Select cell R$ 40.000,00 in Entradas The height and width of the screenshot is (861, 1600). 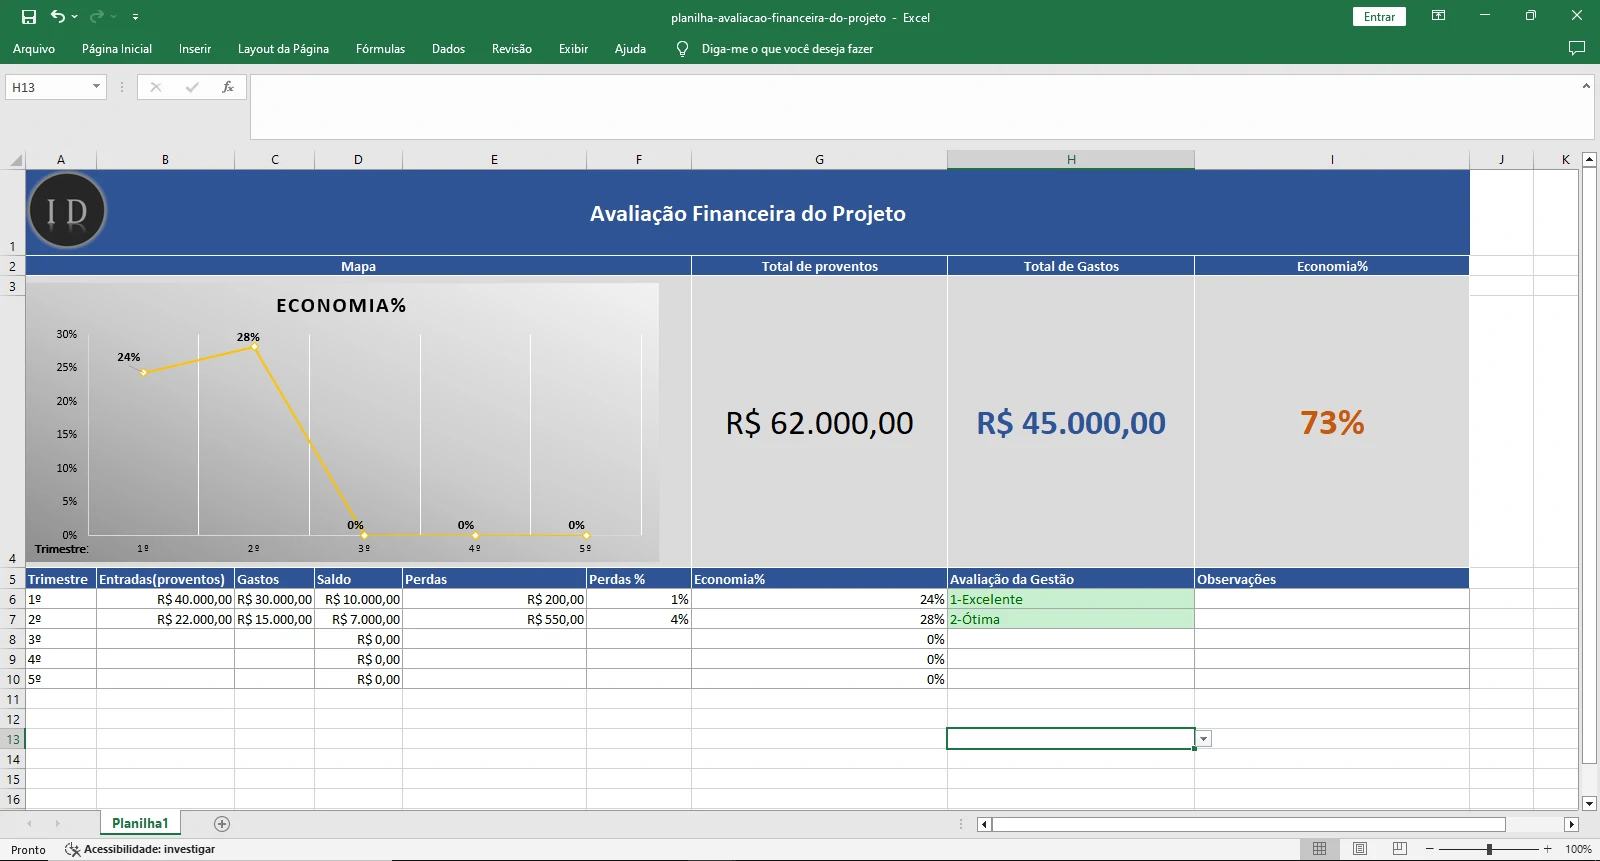pos(165,599)
